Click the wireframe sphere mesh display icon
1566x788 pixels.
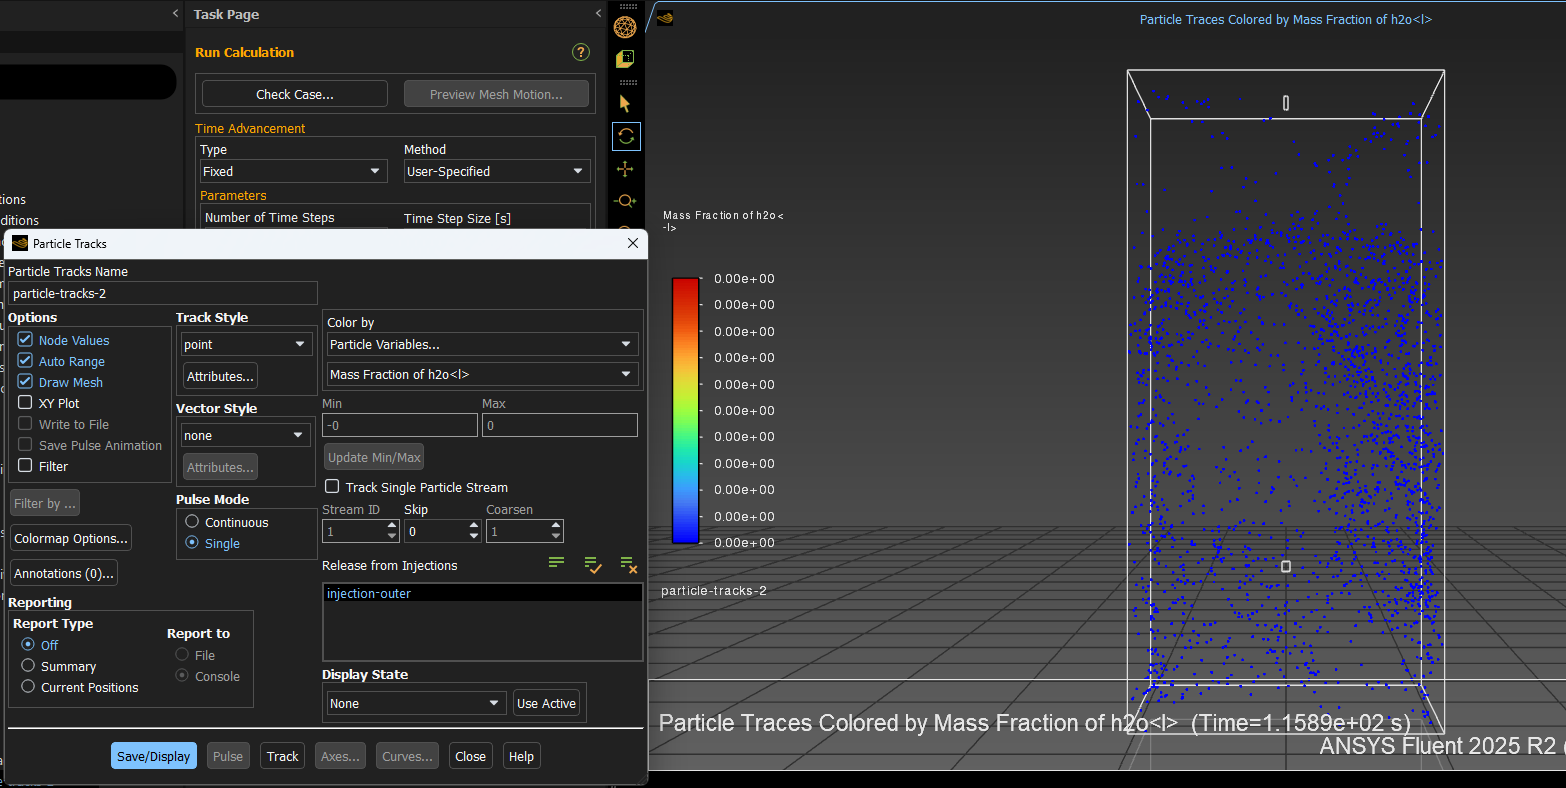coord(625,27)
